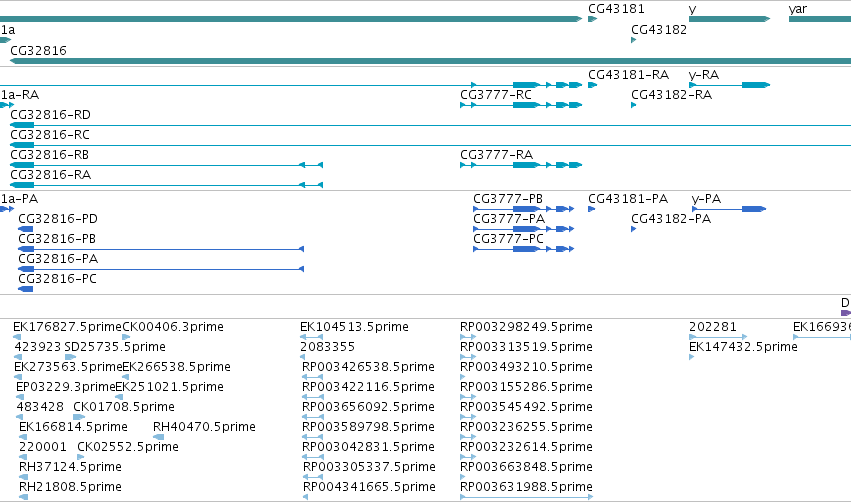851x502 pixels.
Task: Select EST RP003426538.5prime
Action: (x=368, y=367)
